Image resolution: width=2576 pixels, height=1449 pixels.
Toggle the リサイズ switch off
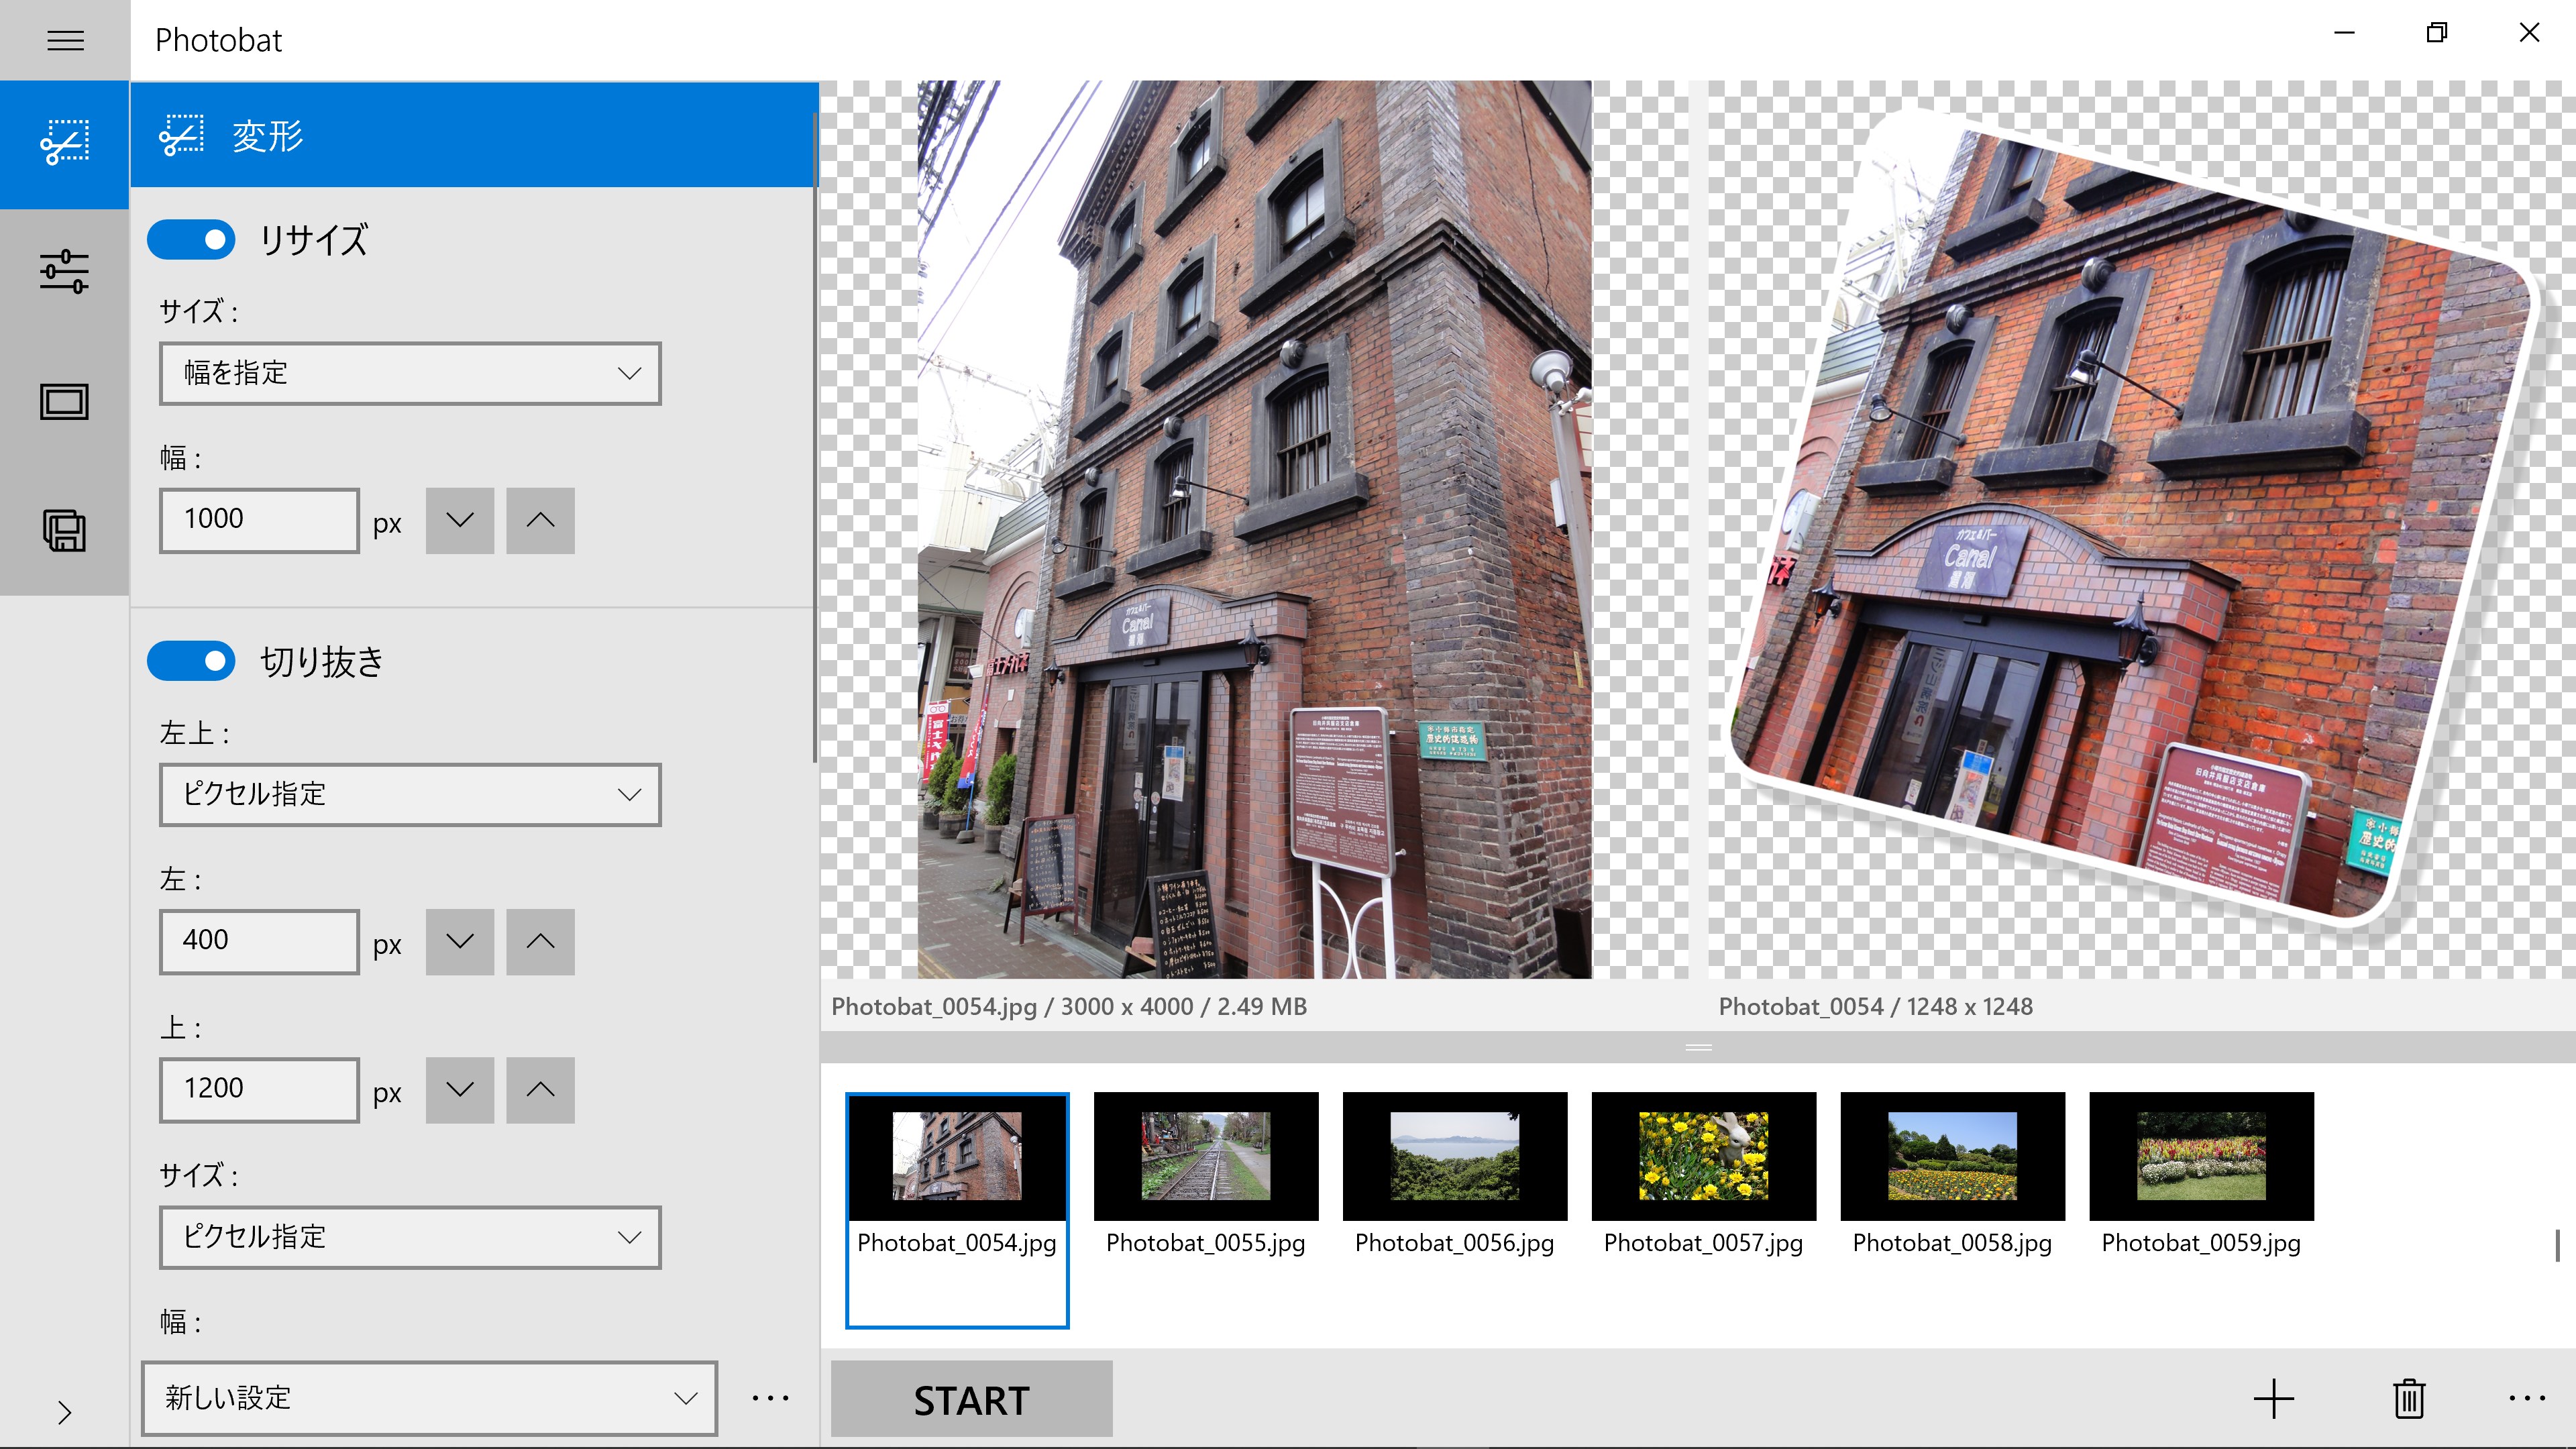pos(191,240)
